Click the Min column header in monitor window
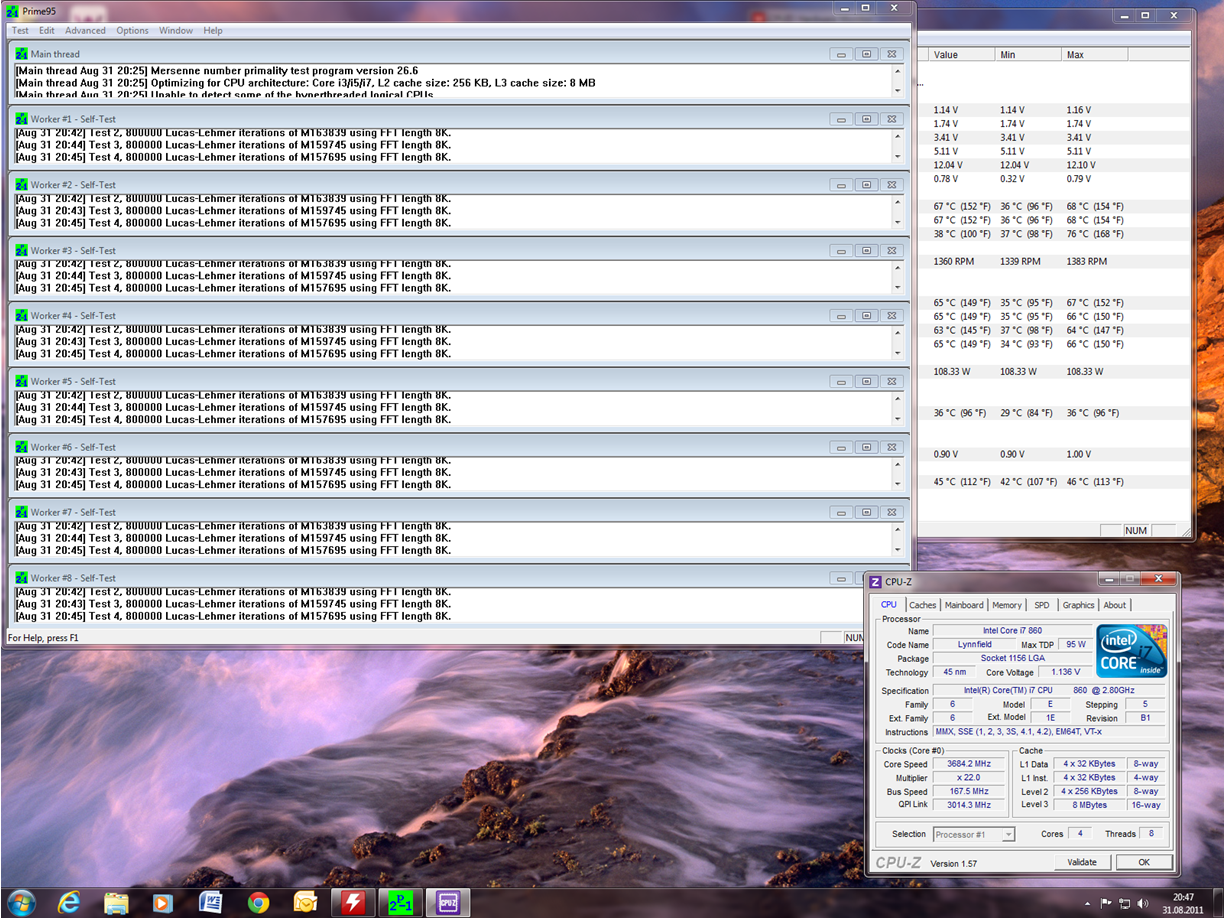Viewport: 1225px width, 918px height. (1029, 55)
